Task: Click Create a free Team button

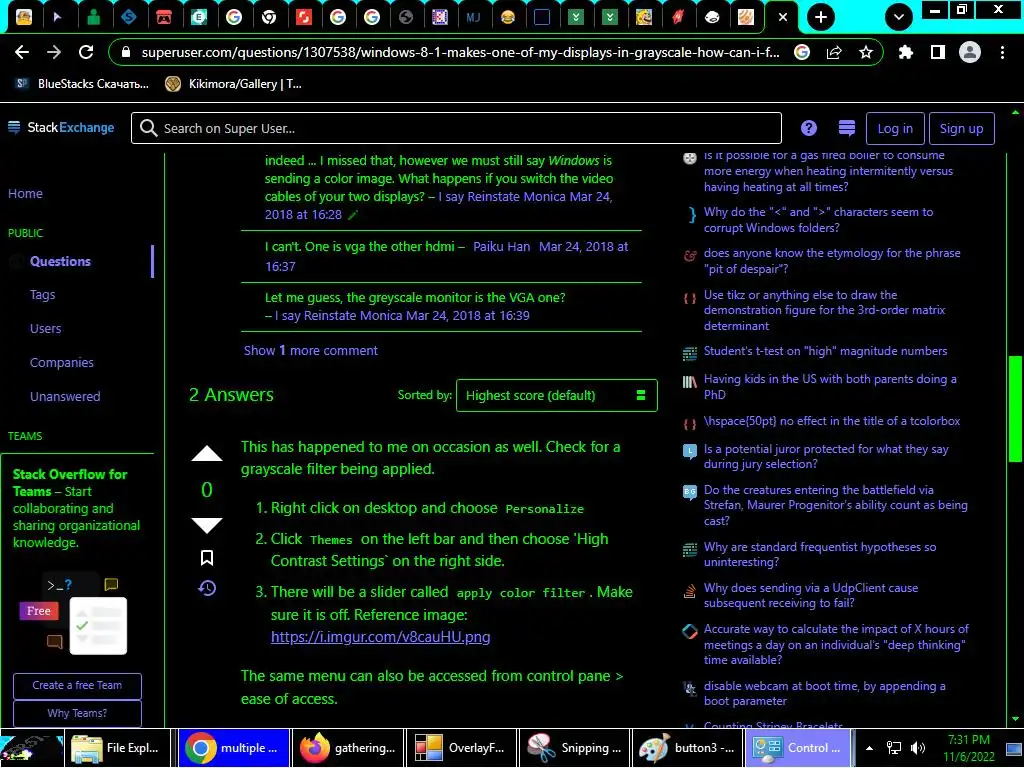Action: pos(77,685)
